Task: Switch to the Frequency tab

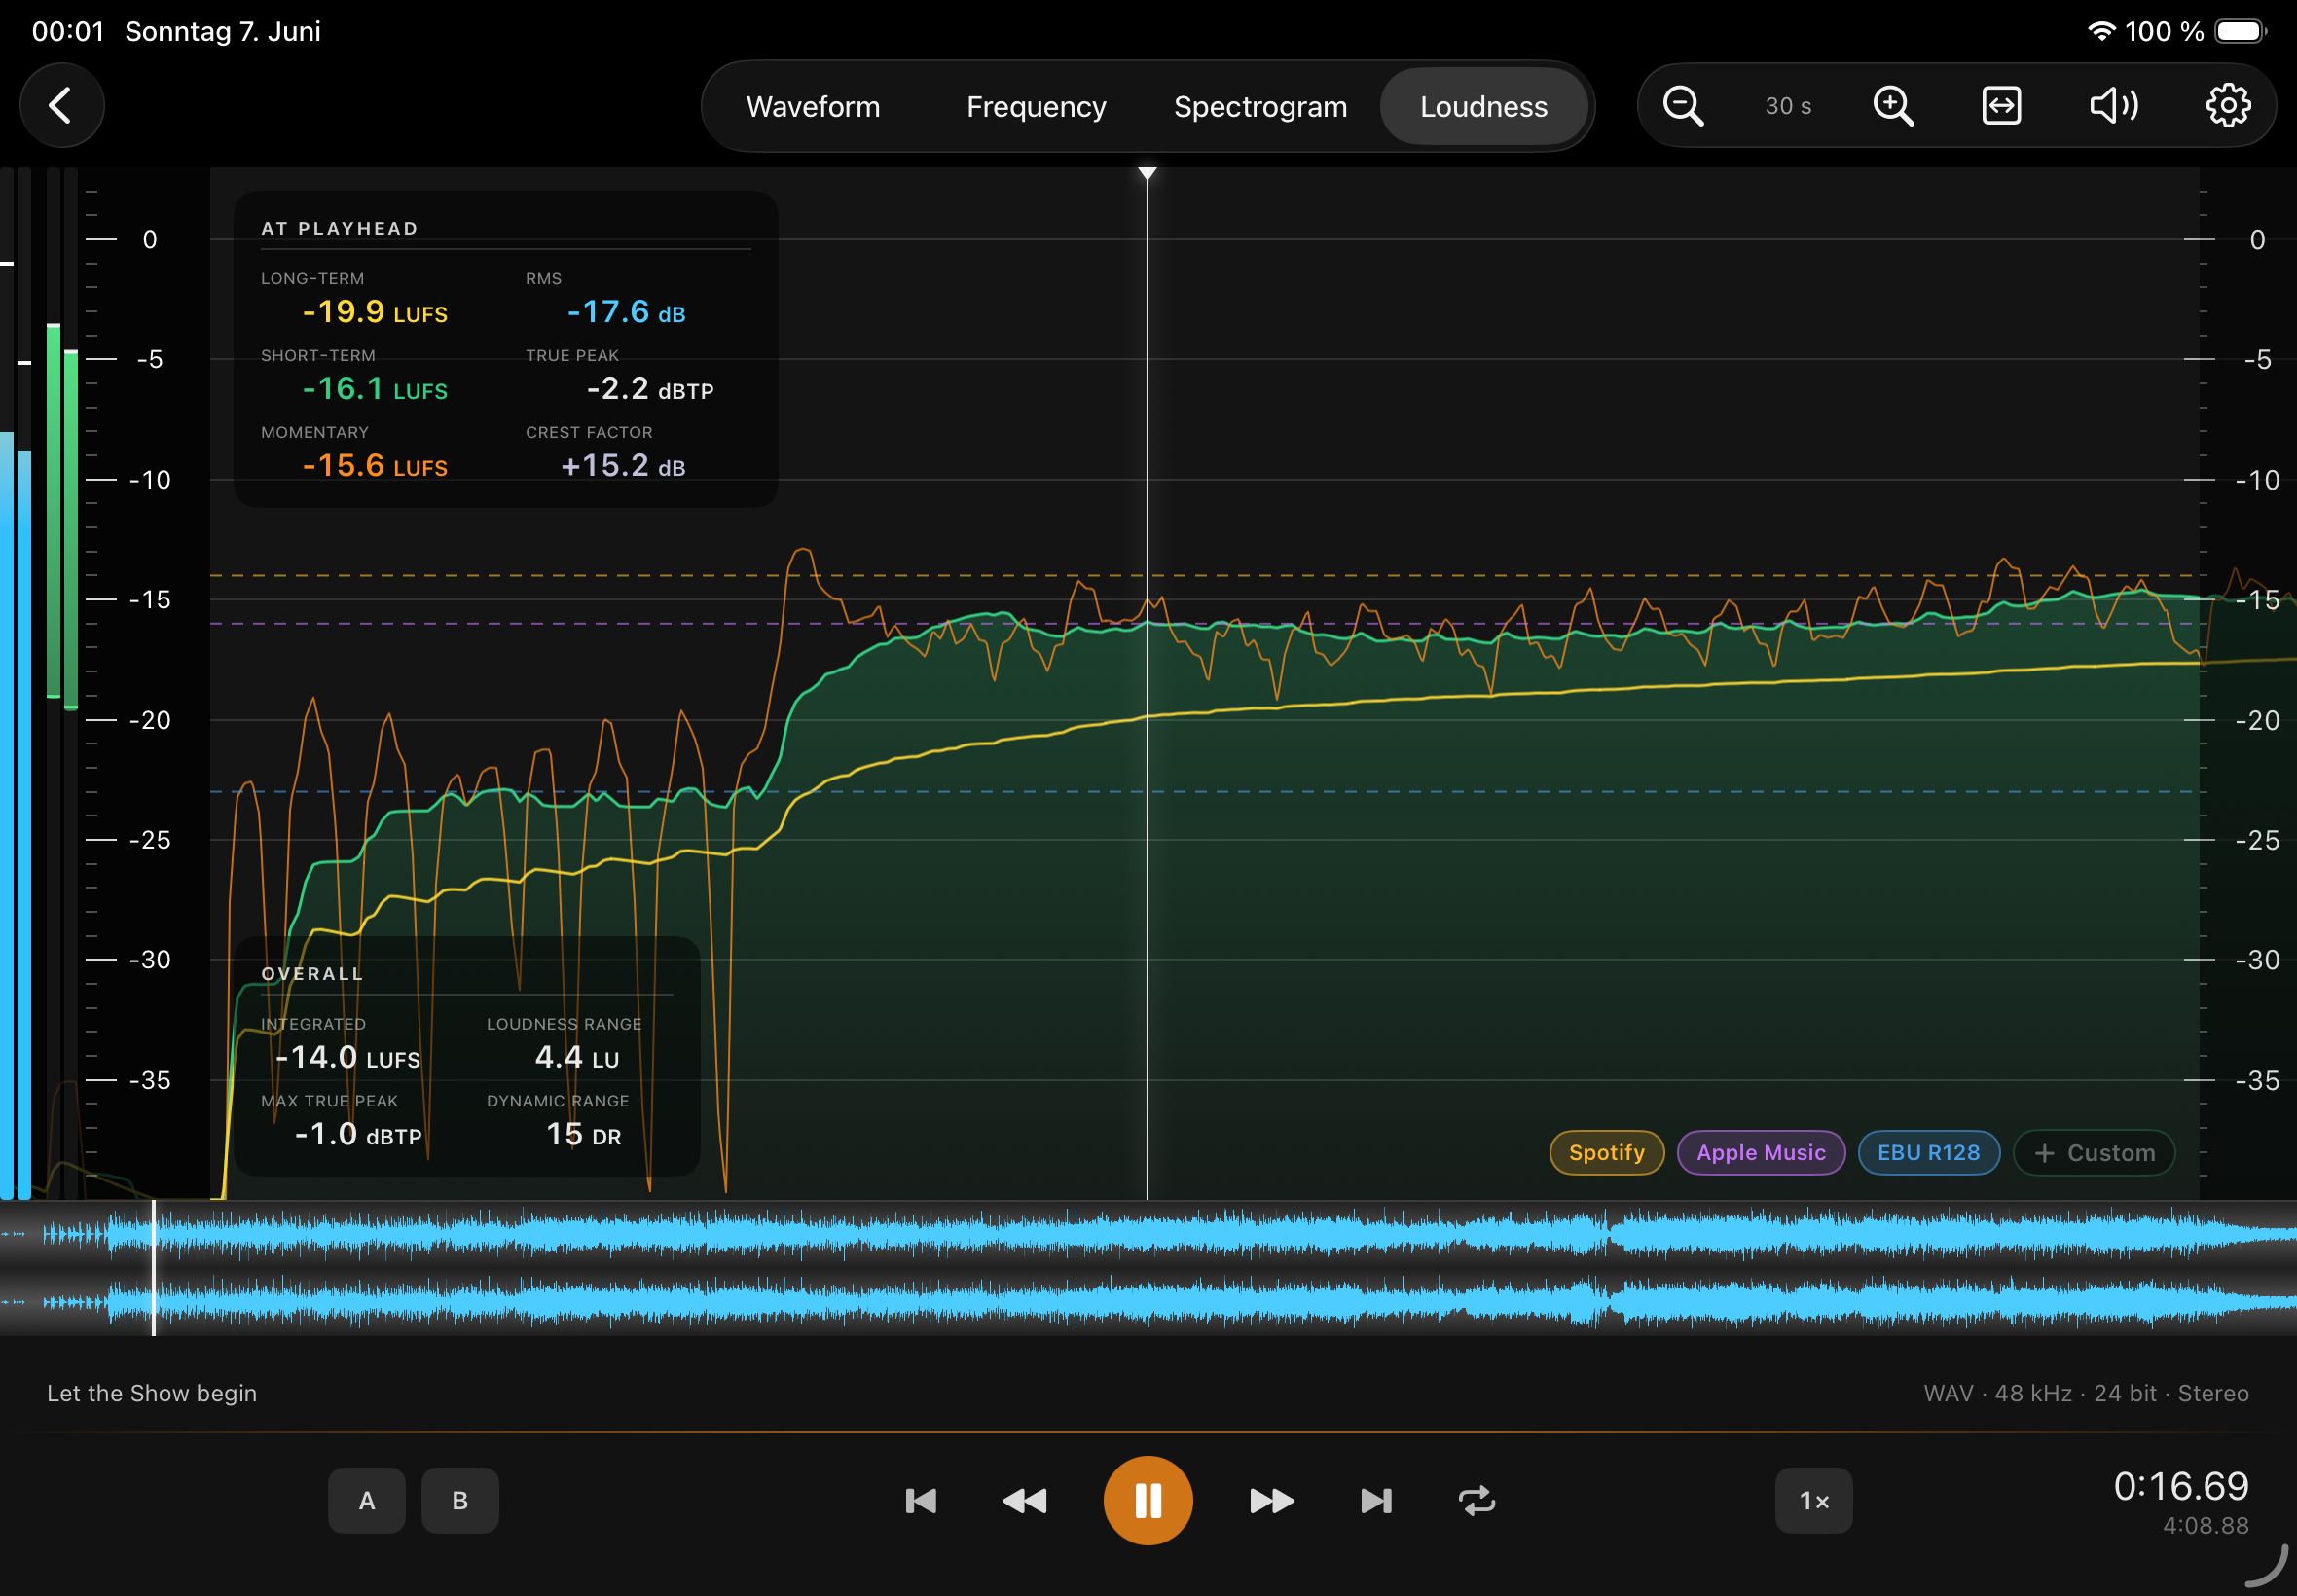Action: tap(1036, 106)
